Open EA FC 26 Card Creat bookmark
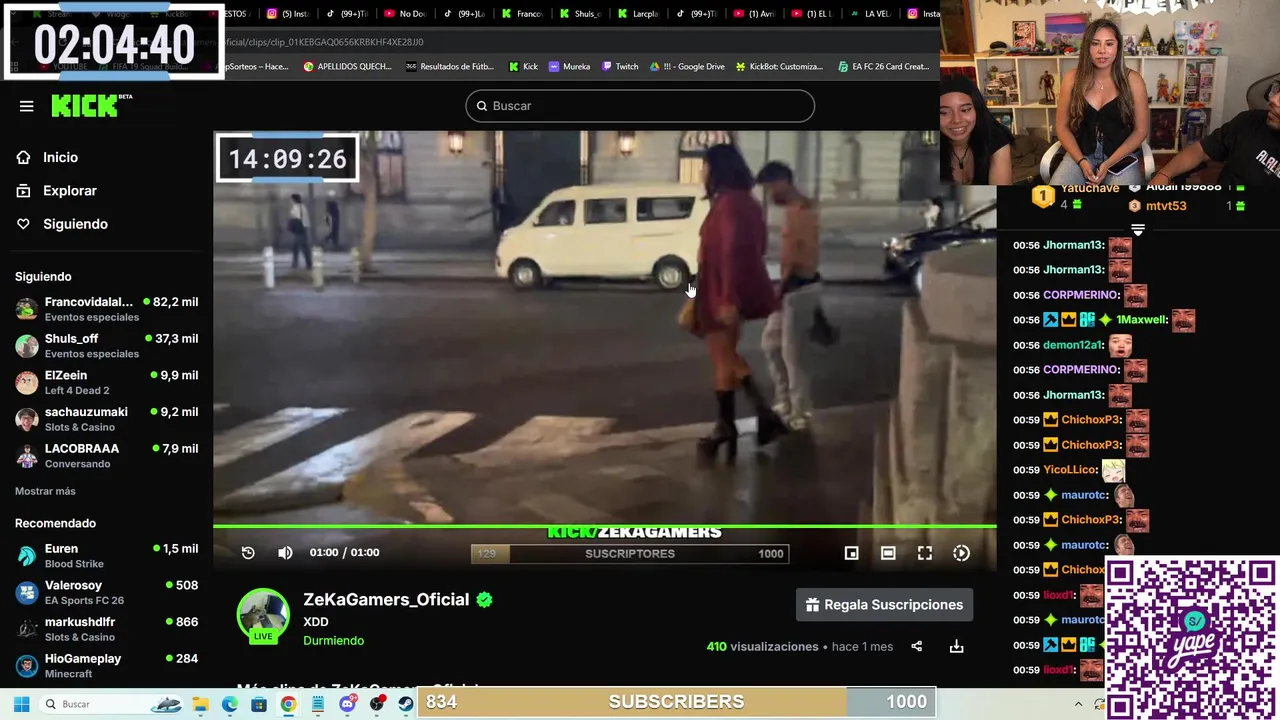 884,67
